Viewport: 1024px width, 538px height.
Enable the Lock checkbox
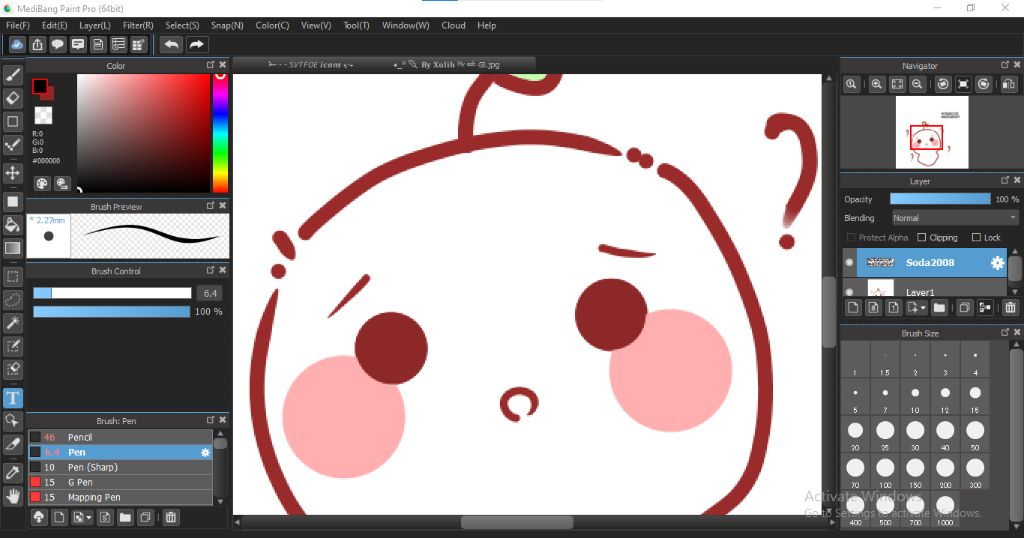point(976,237)
